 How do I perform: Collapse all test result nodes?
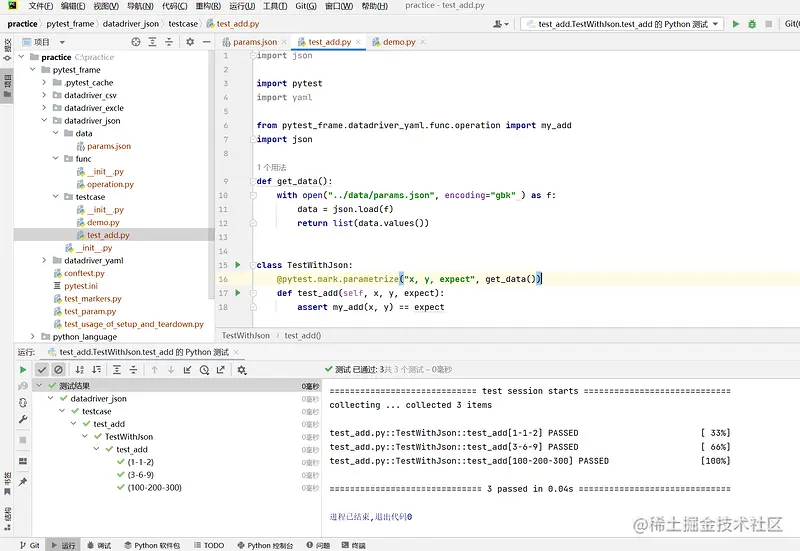(x=133, y=370)
